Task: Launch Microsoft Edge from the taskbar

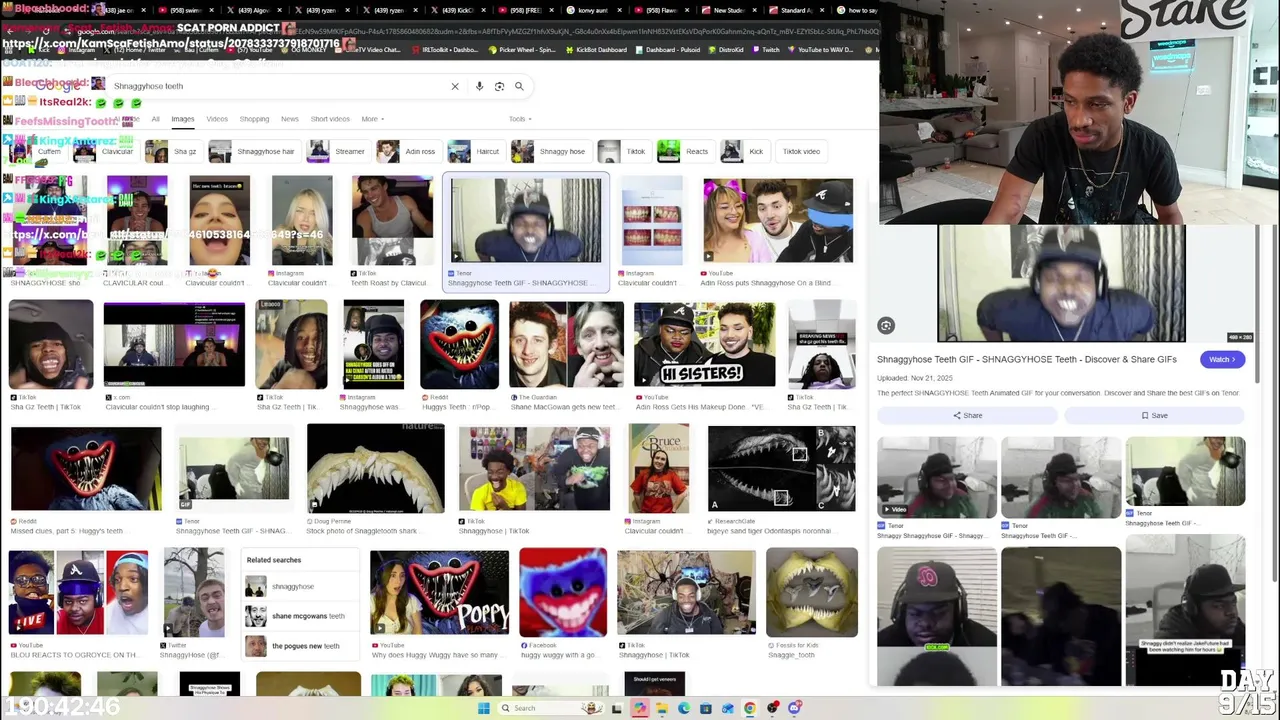Action: point(684,708)
